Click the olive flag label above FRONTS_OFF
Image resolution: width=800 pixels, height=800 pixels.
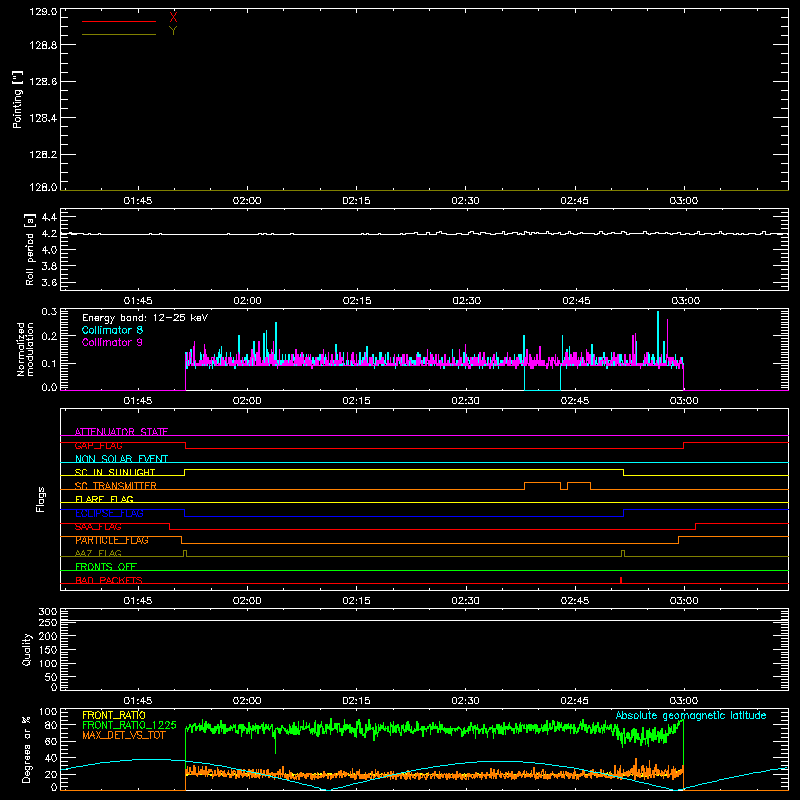pyautogui.click(x=98, y=553)
